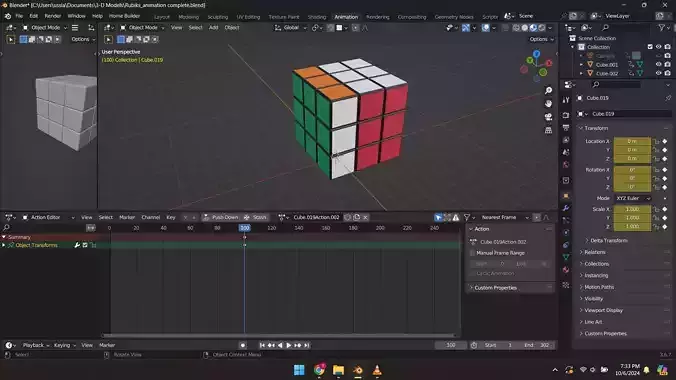
Task: Enable the Manual Frame Range checkbox
Action: point(473,253)
